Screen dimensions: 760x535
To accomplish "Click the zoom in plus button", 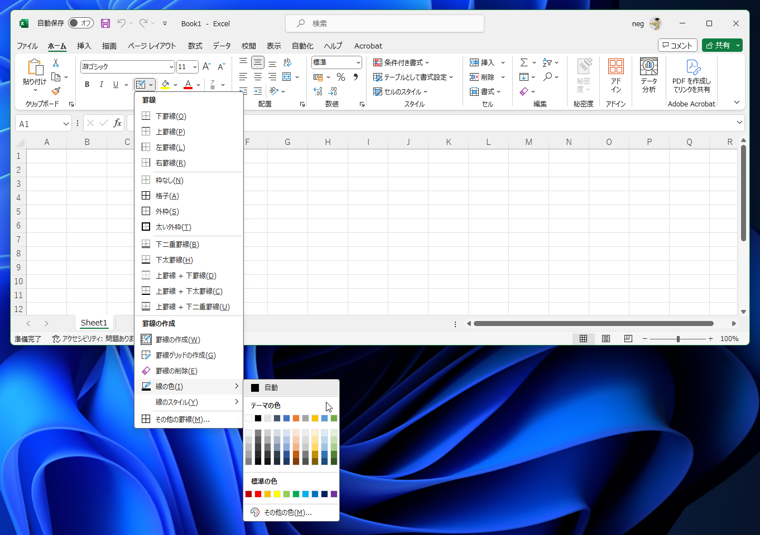I will tap(711, 339).
